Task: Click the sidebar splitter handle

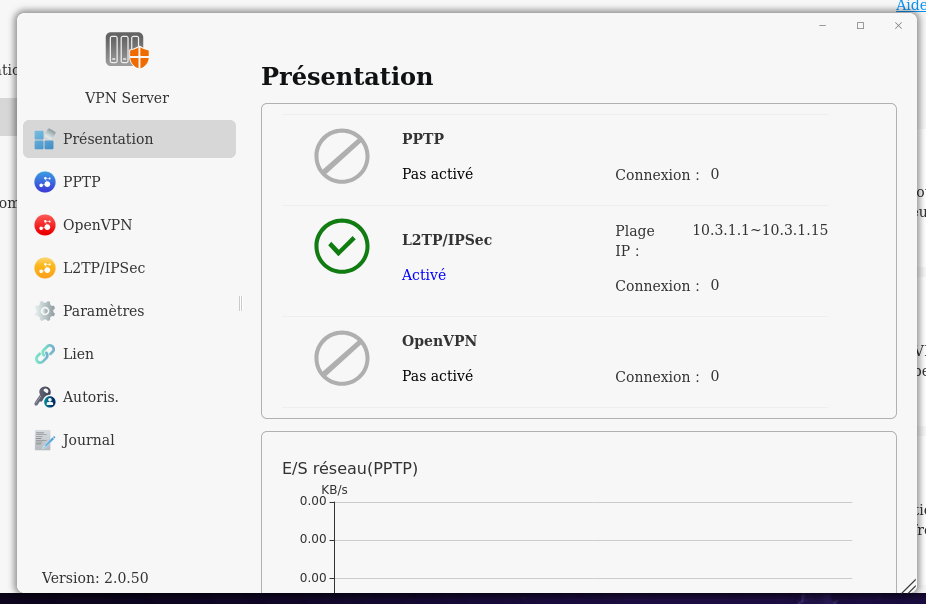Action: pos(240,303)
